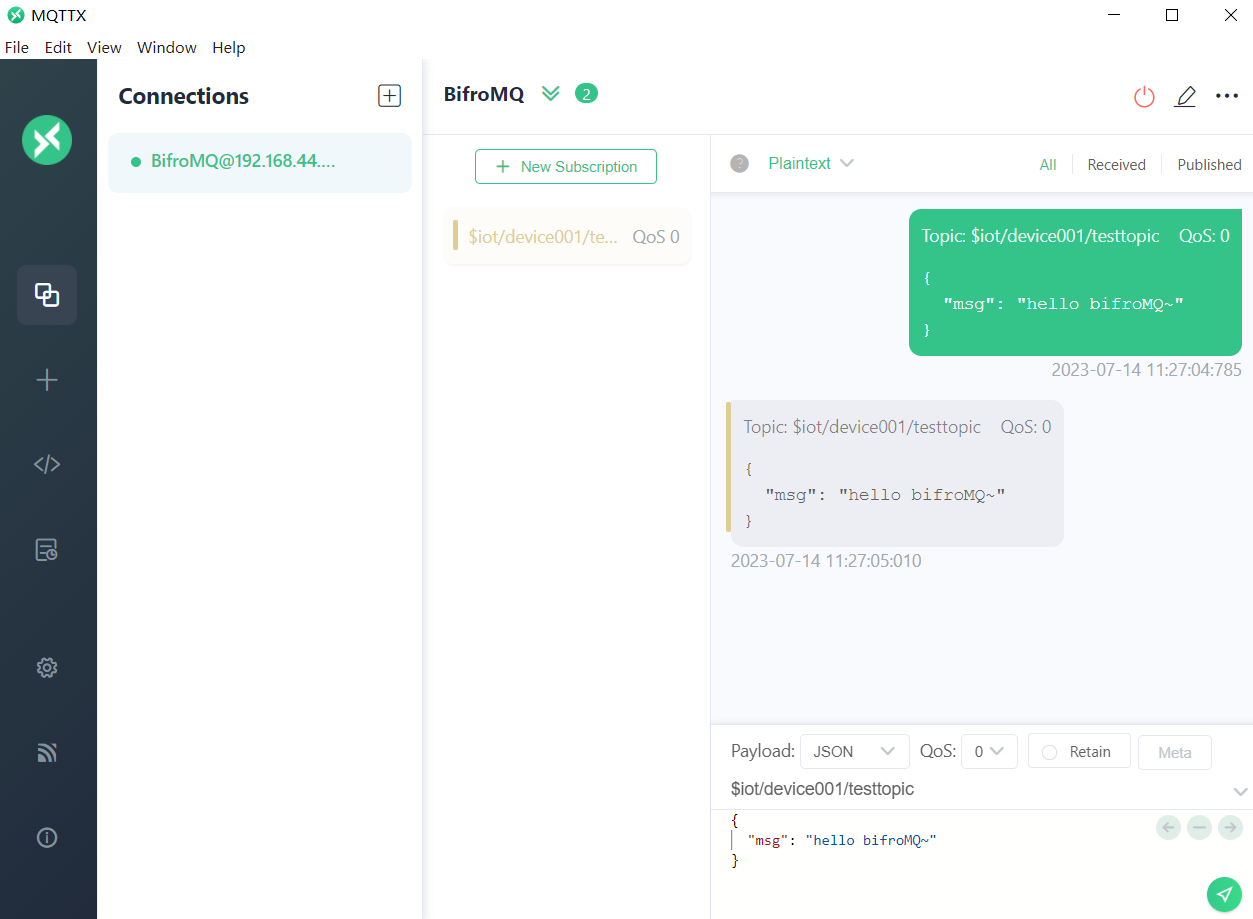Viewport: 1253px width, 919px height.
Task: Open the File menu
Action: (17, 47)
